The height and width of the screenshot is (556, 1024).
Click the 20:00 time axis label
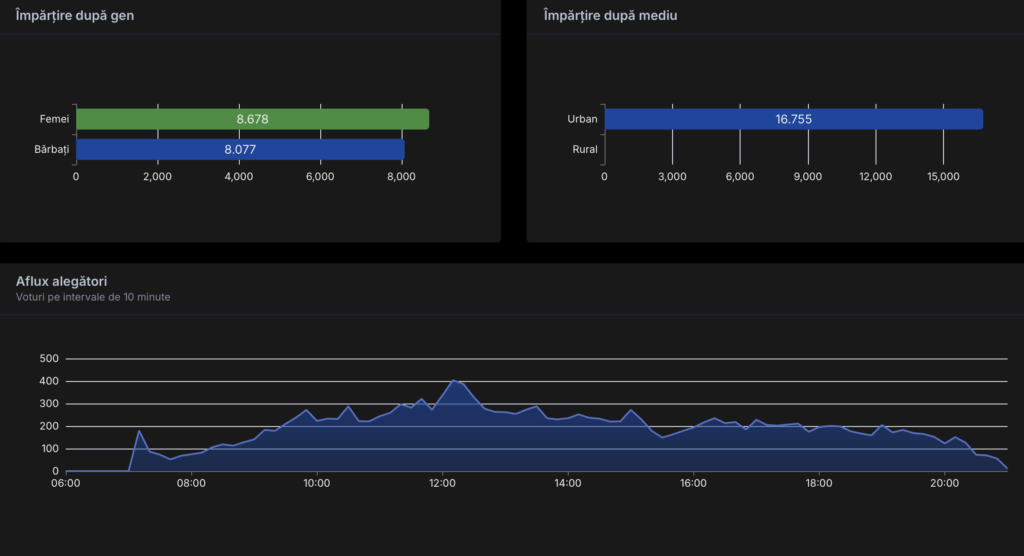(x=944, y=483)
